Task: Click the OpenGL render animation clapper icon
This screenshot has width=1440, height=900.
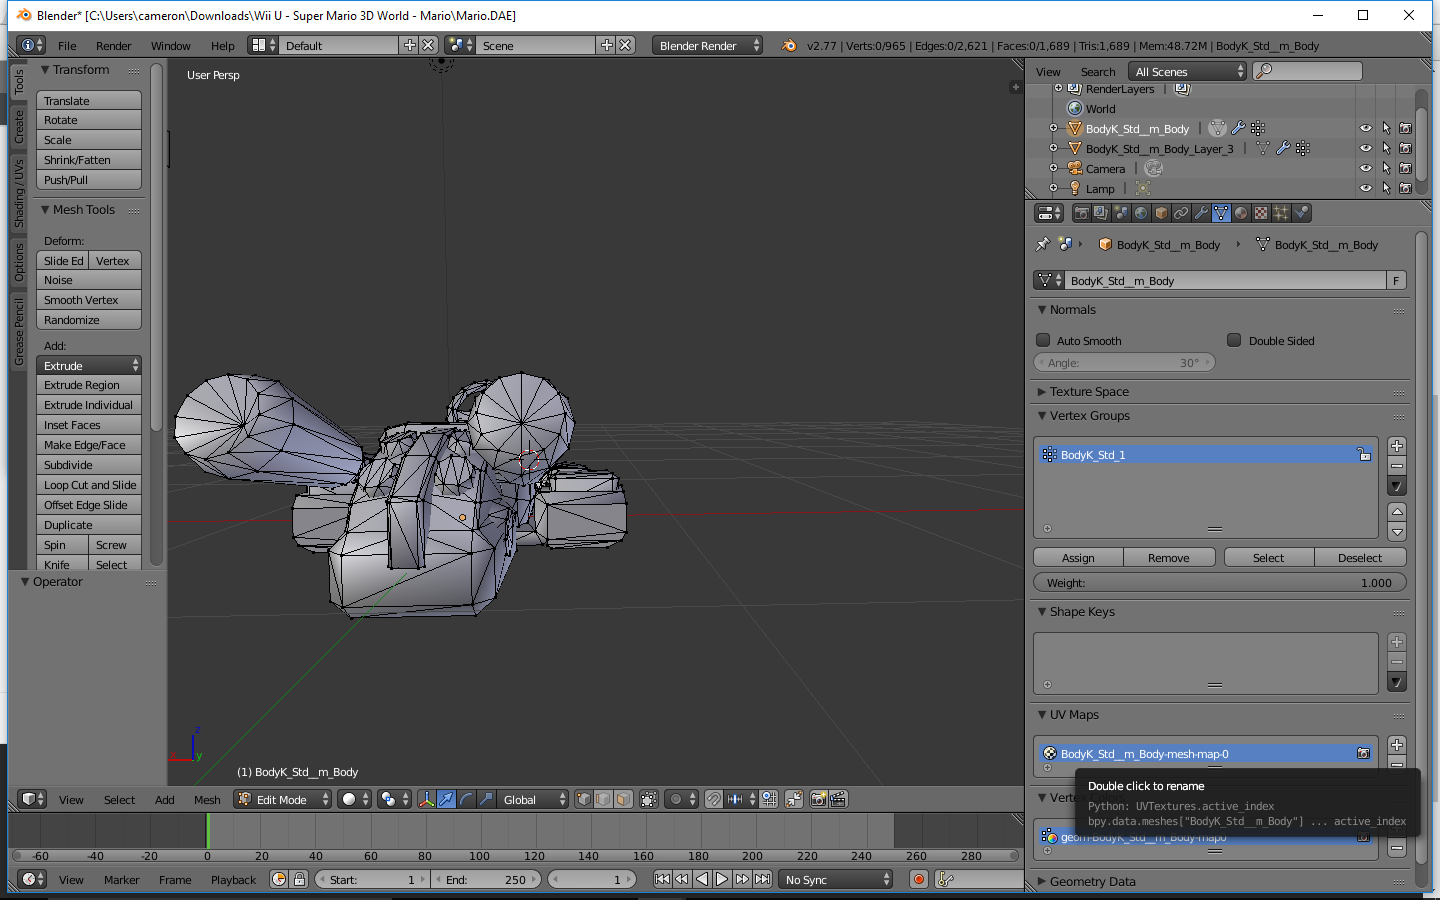Action: (838, 799)
